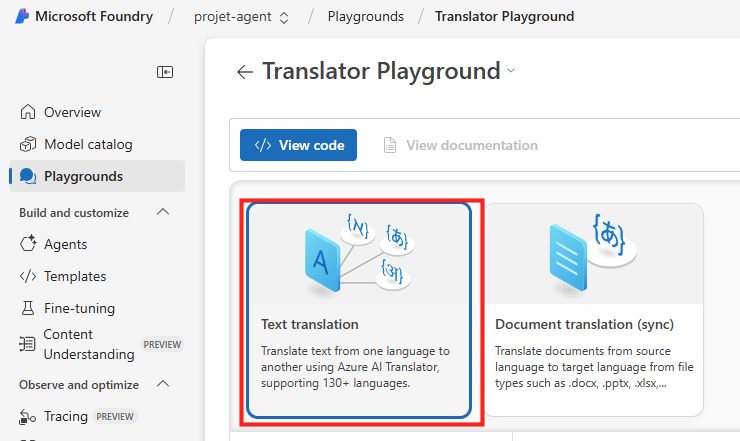Go back using the left arrow

tap(244, 72)
